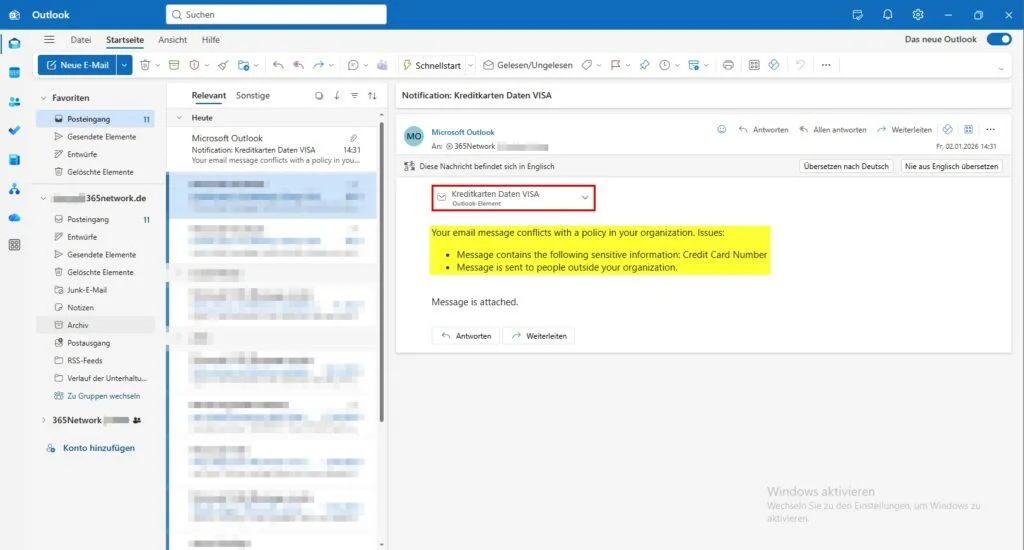
Task: Switch to the Sonstige inbox tab
Action: (253, 96)
